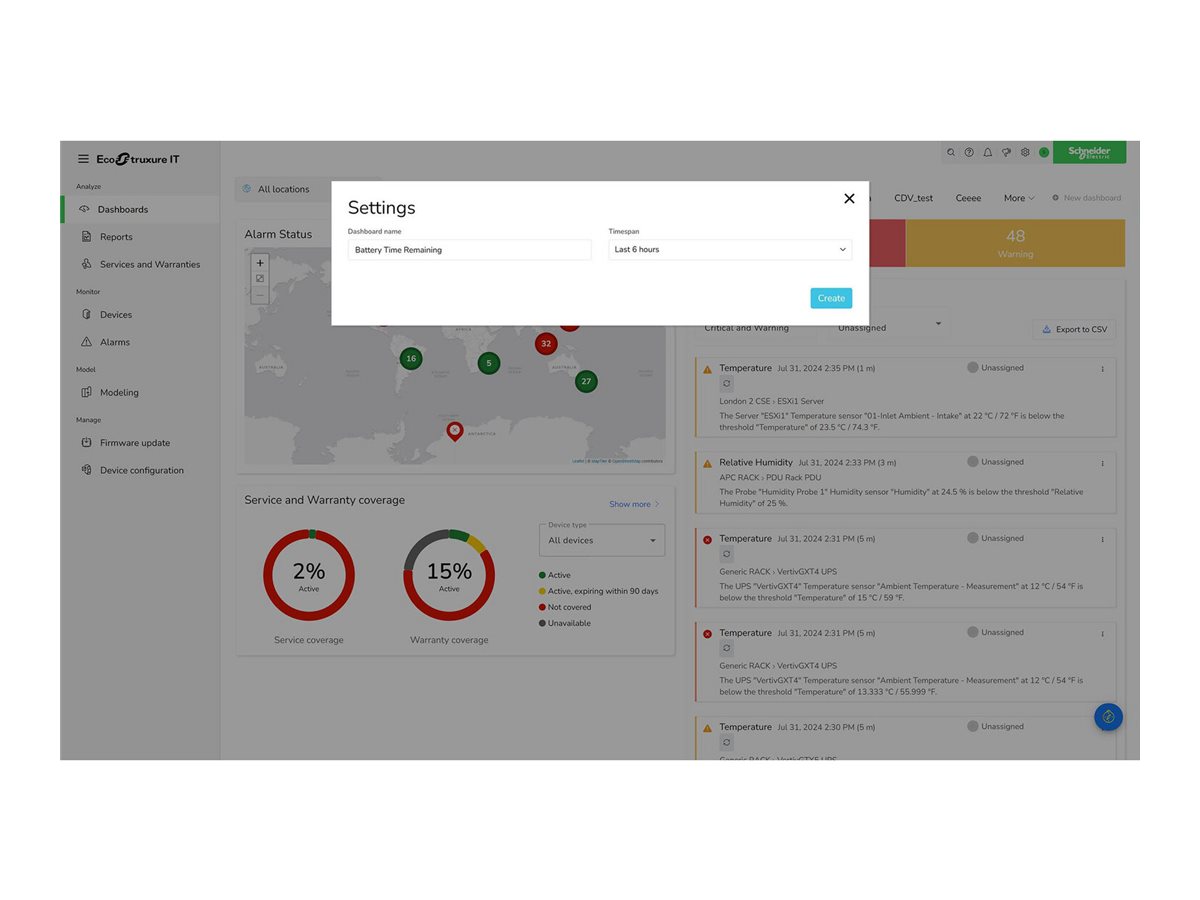Click the search magnifier icon
This screenshot has height=900, width=1200.
point(951,153)
